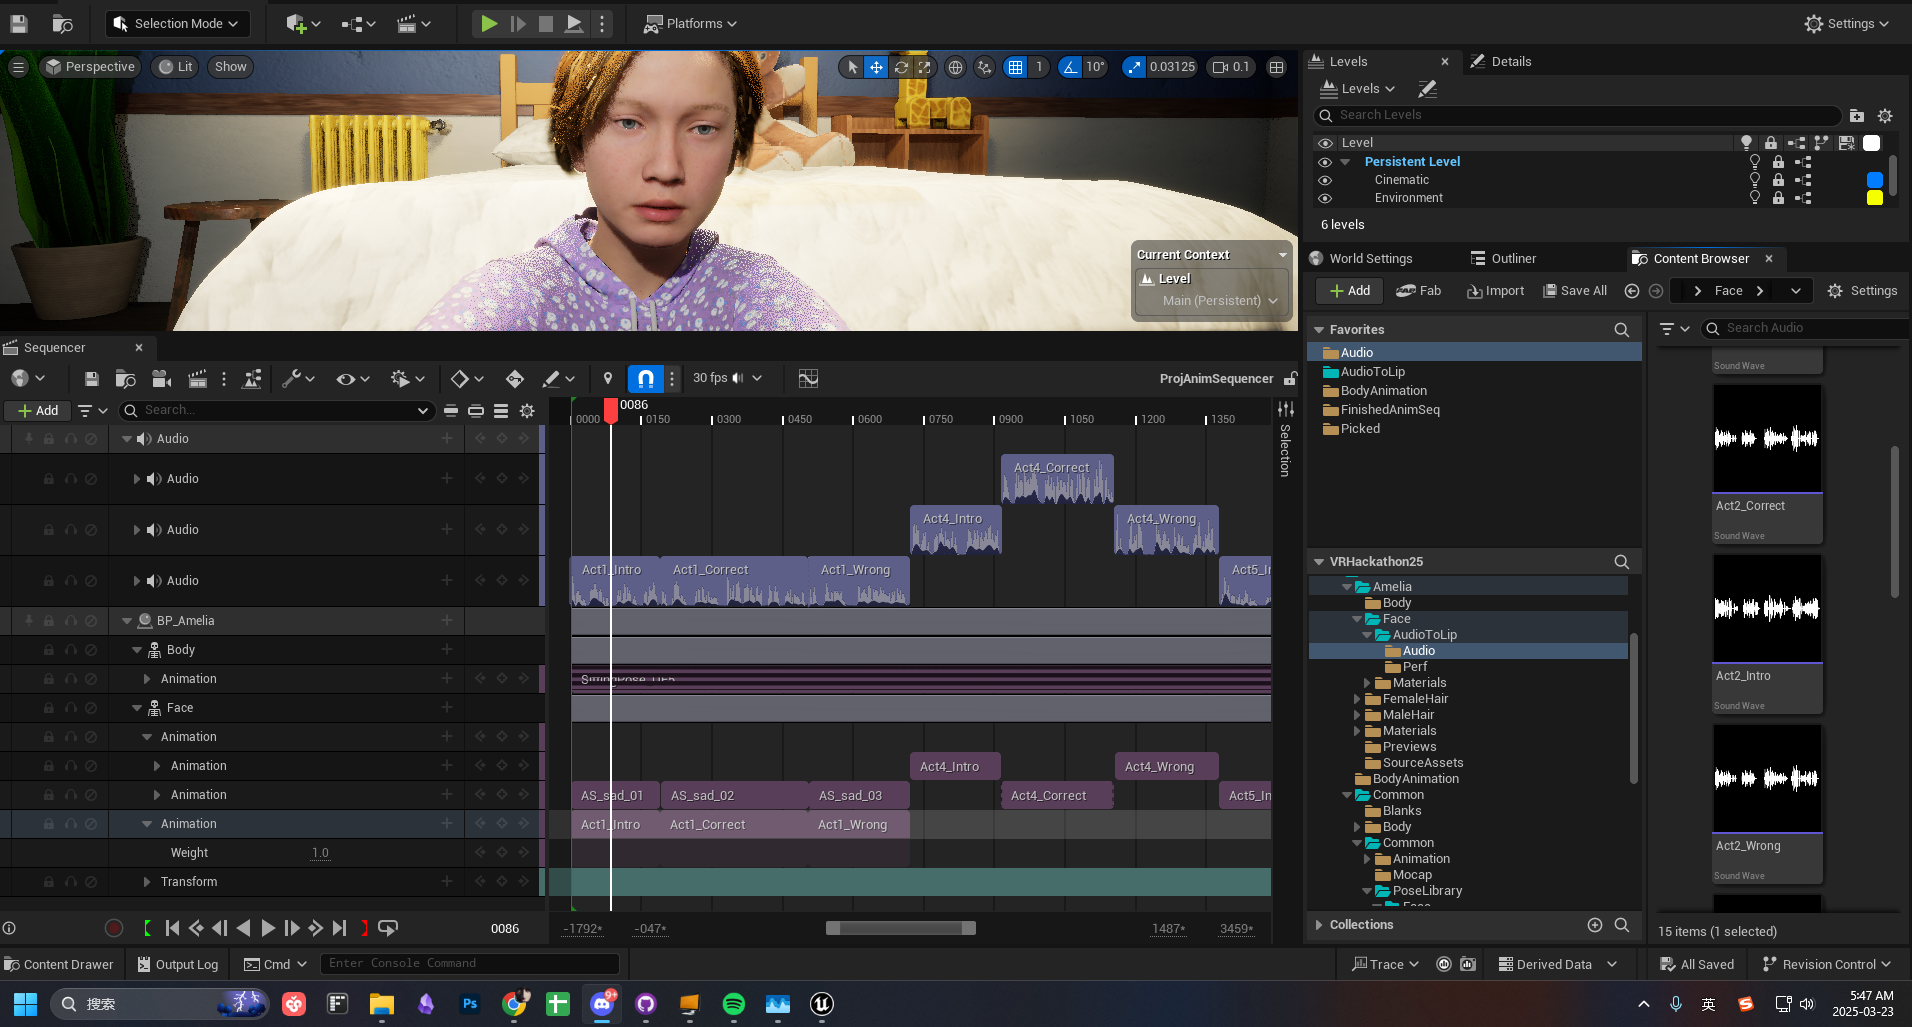Select the Act2_Intro sound wave thumbnail
Viewport: 1912px width, 1027px height.
[1767, 610]
